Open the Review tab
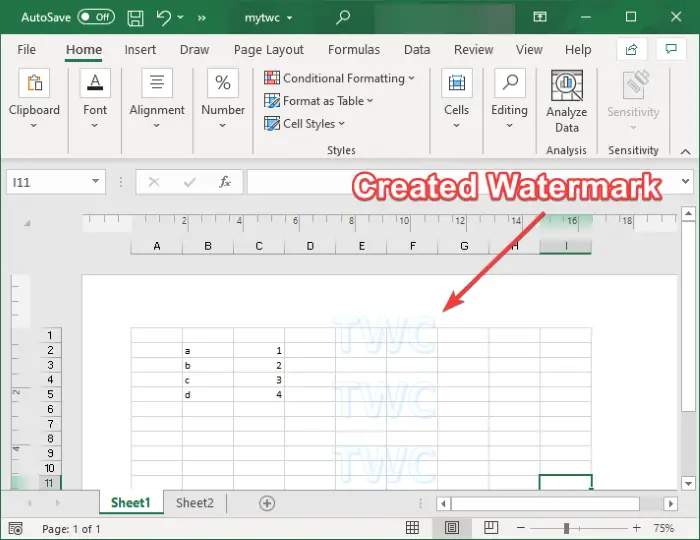 coord(474,50)
